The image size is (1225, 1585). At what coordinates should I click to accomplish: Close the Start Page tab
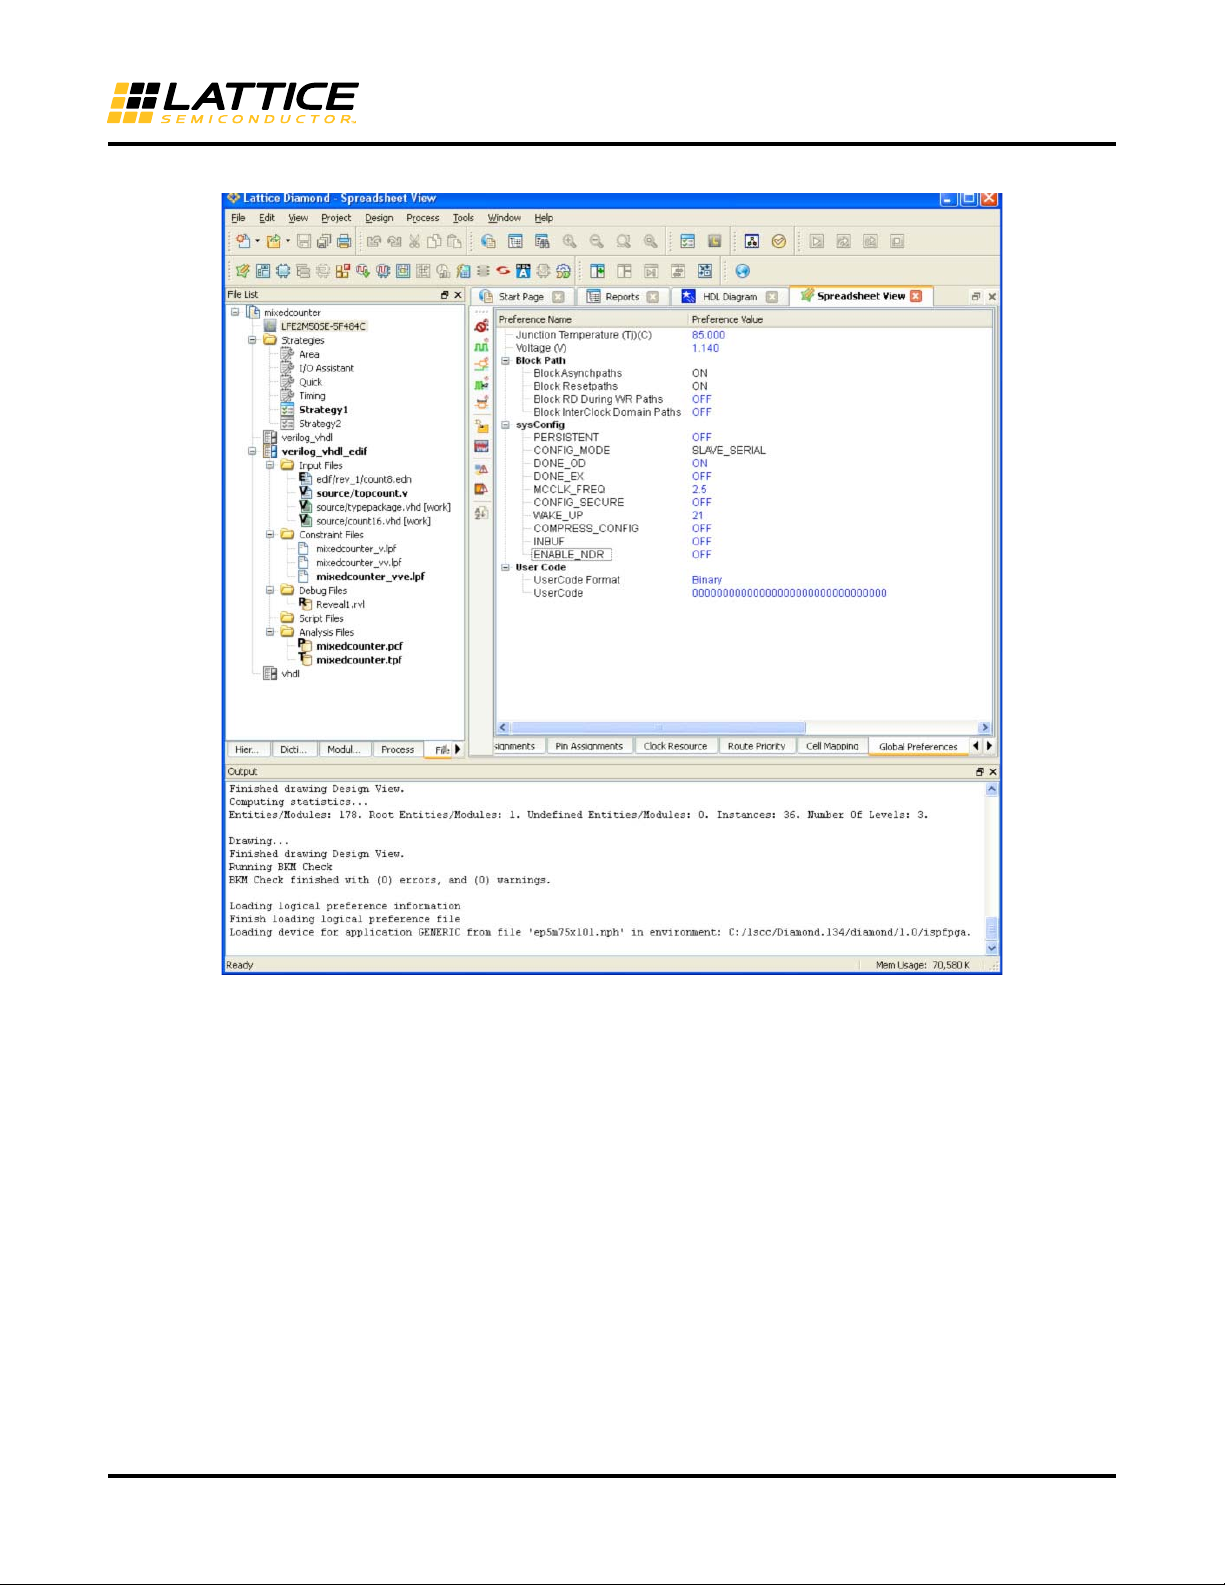tap(559, 297)
